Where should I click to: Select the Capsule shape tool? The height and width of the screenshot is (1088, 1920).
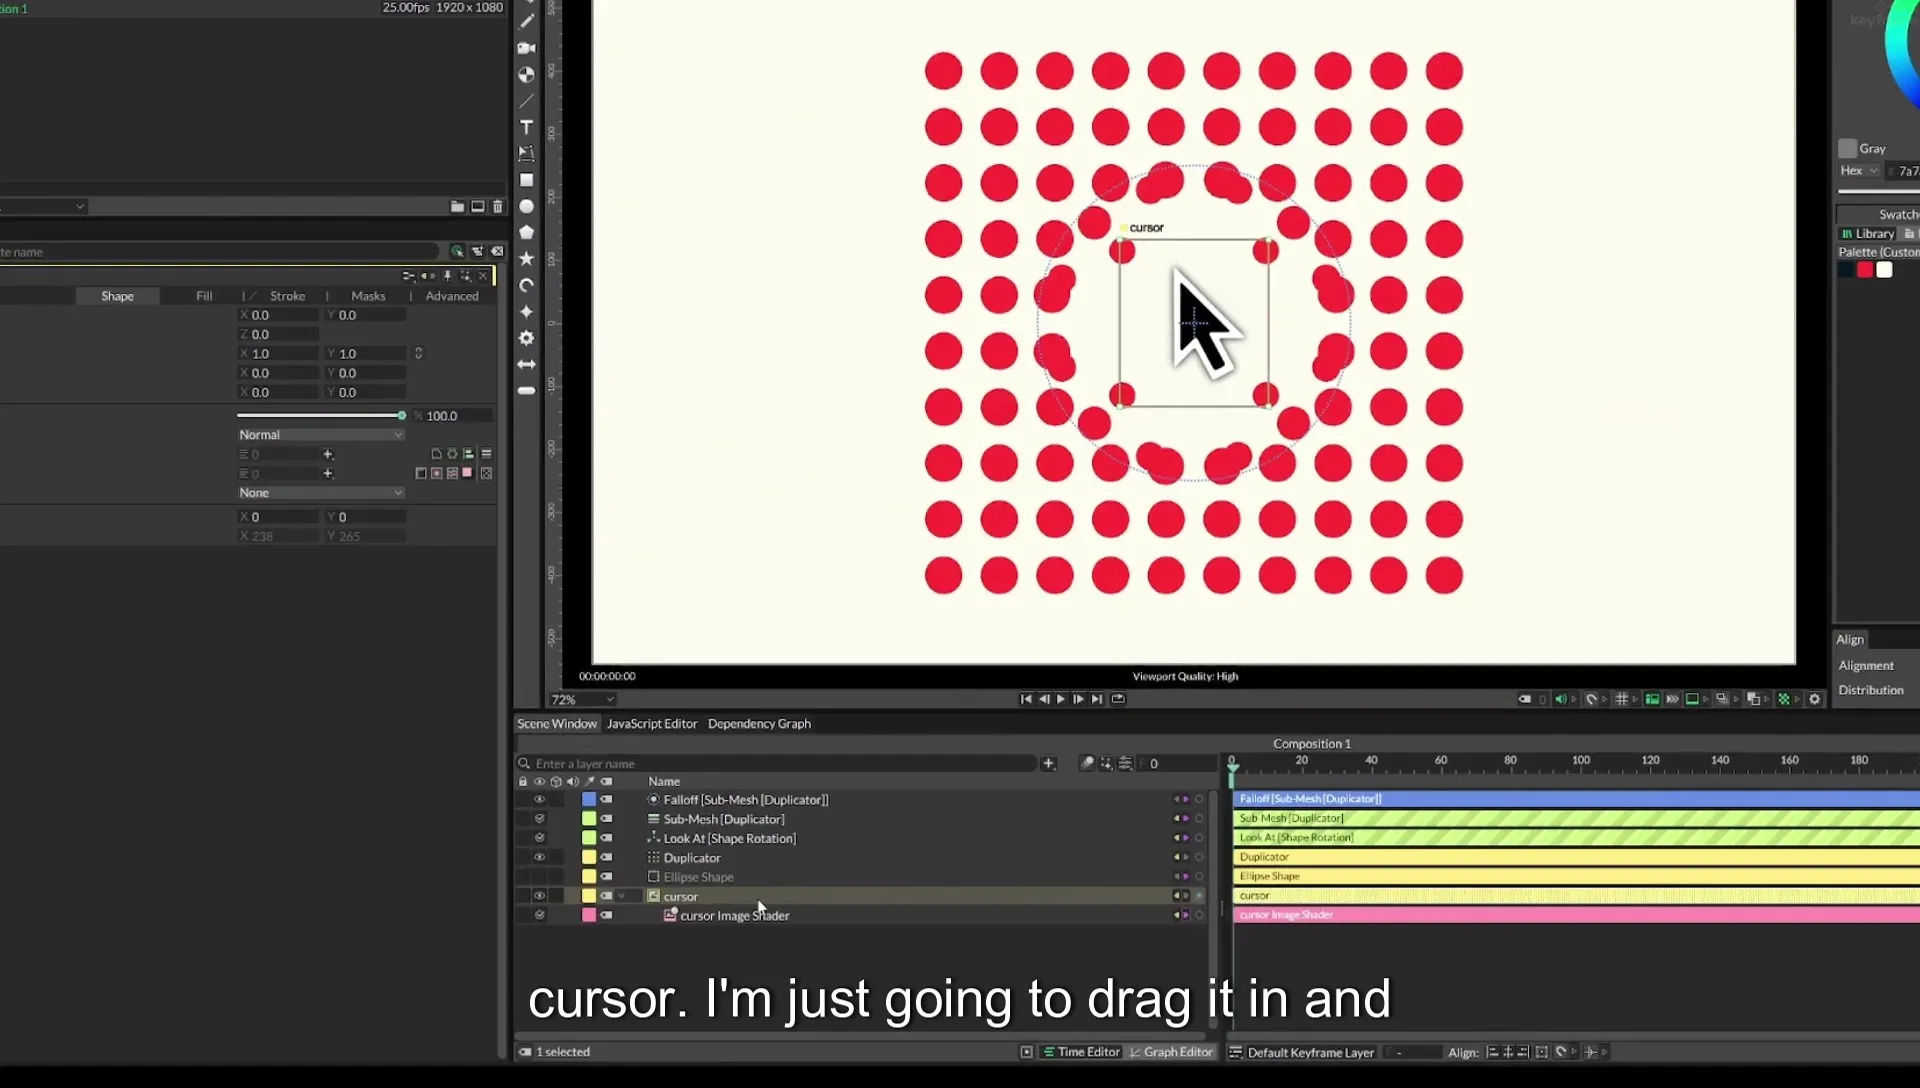coord(526,391)
